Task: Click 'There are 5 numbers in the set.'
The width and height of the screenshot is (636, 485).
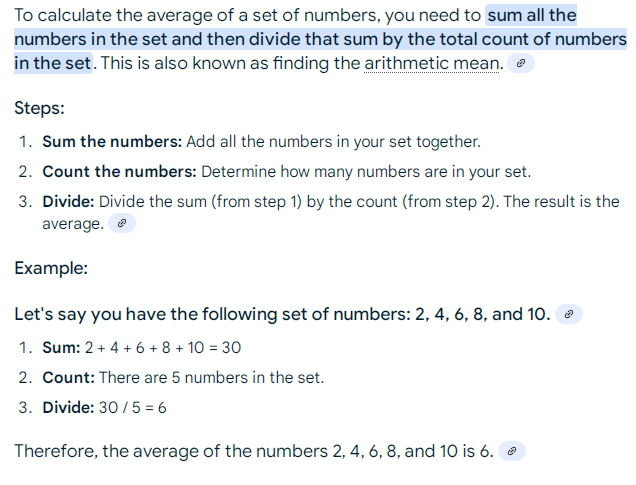Action: click(212, 378)
